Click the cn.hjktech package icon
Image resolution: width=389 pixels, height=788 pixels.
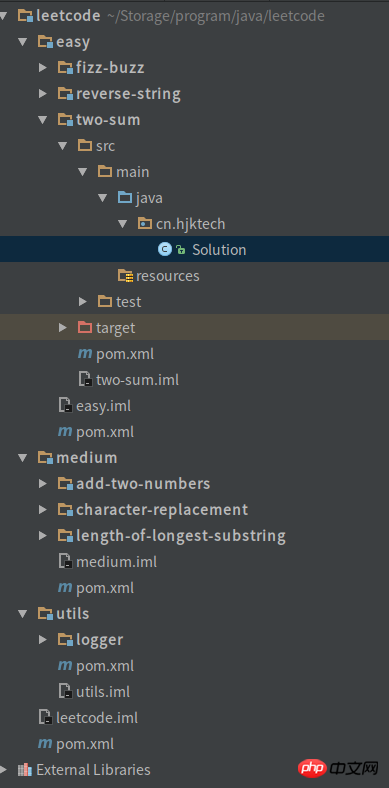pos(145,223)
